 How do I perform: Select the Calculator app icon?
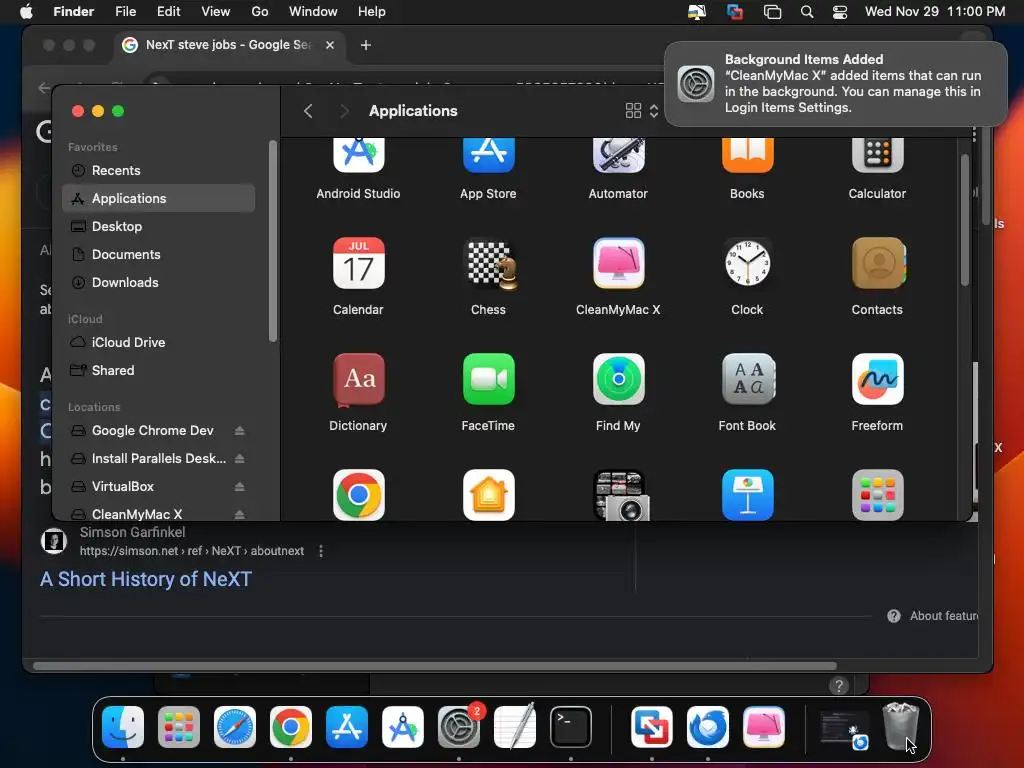click(877, 155)
